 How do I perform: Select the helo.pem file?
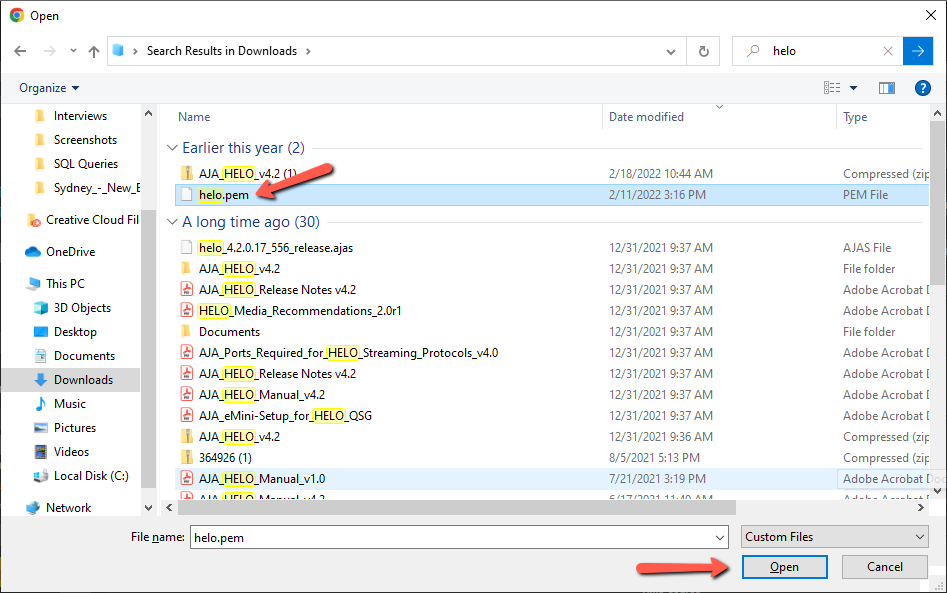[552, 195]
